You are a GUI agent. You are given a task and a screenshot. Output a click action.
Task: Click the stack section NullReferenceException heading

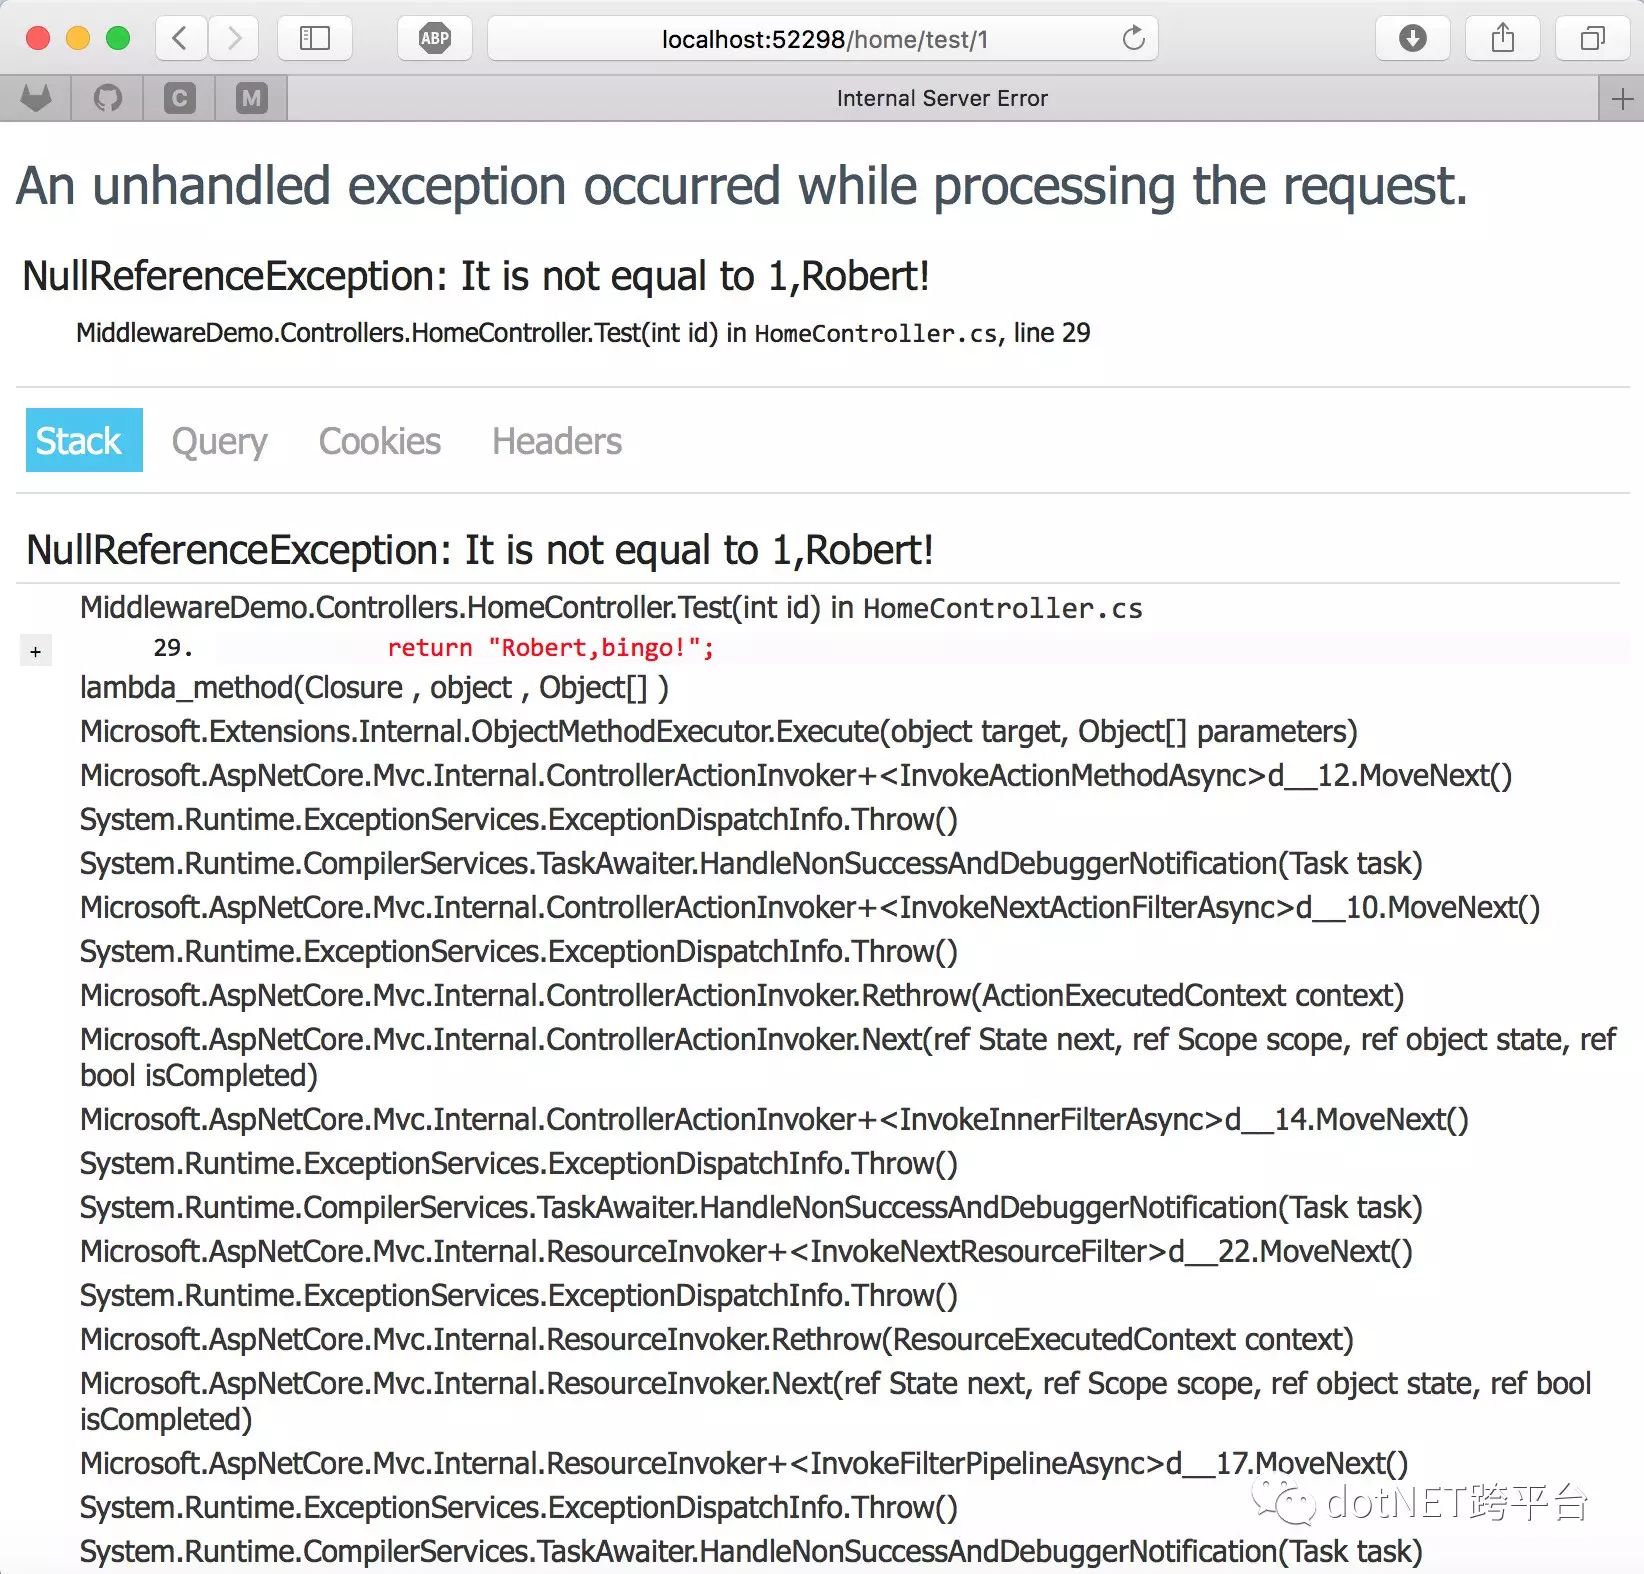tap(480, 550)
